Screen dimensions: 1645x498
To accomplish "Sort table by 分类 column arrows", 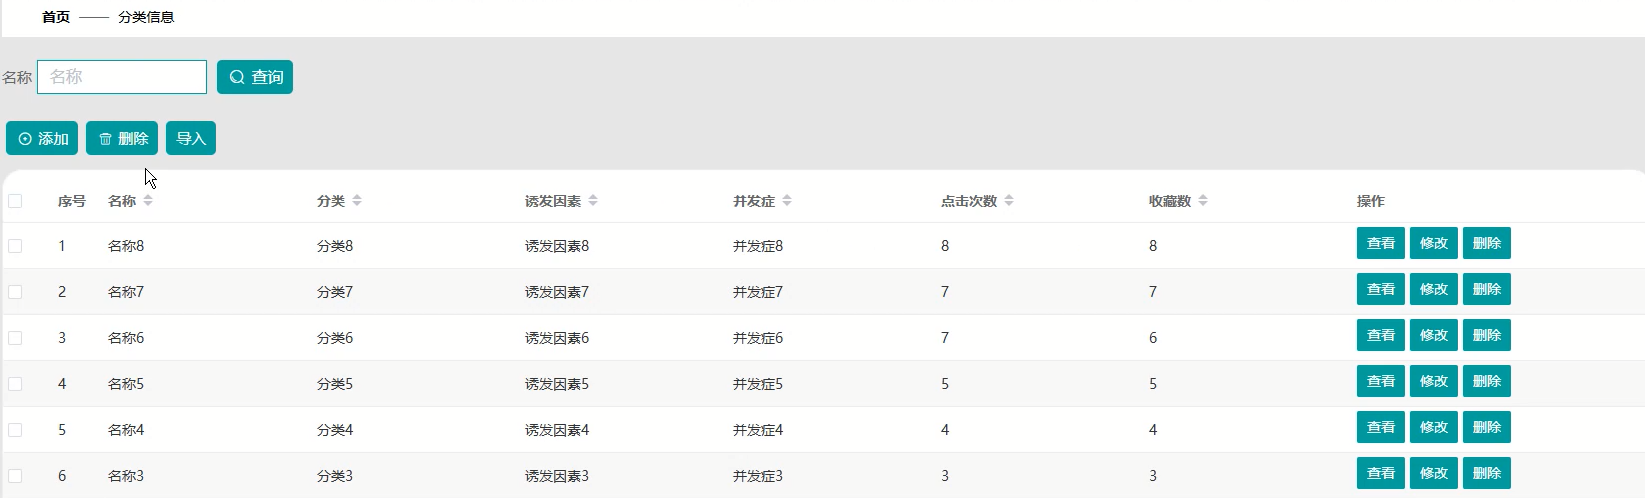I will point(357,201).
